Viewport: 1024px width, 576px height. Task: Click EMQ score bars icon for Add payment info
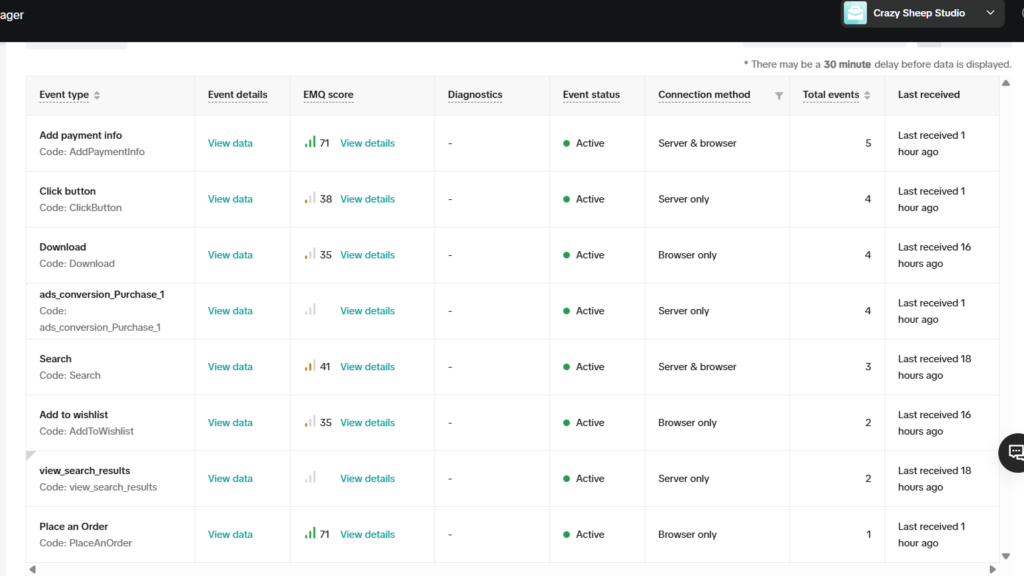310,142
